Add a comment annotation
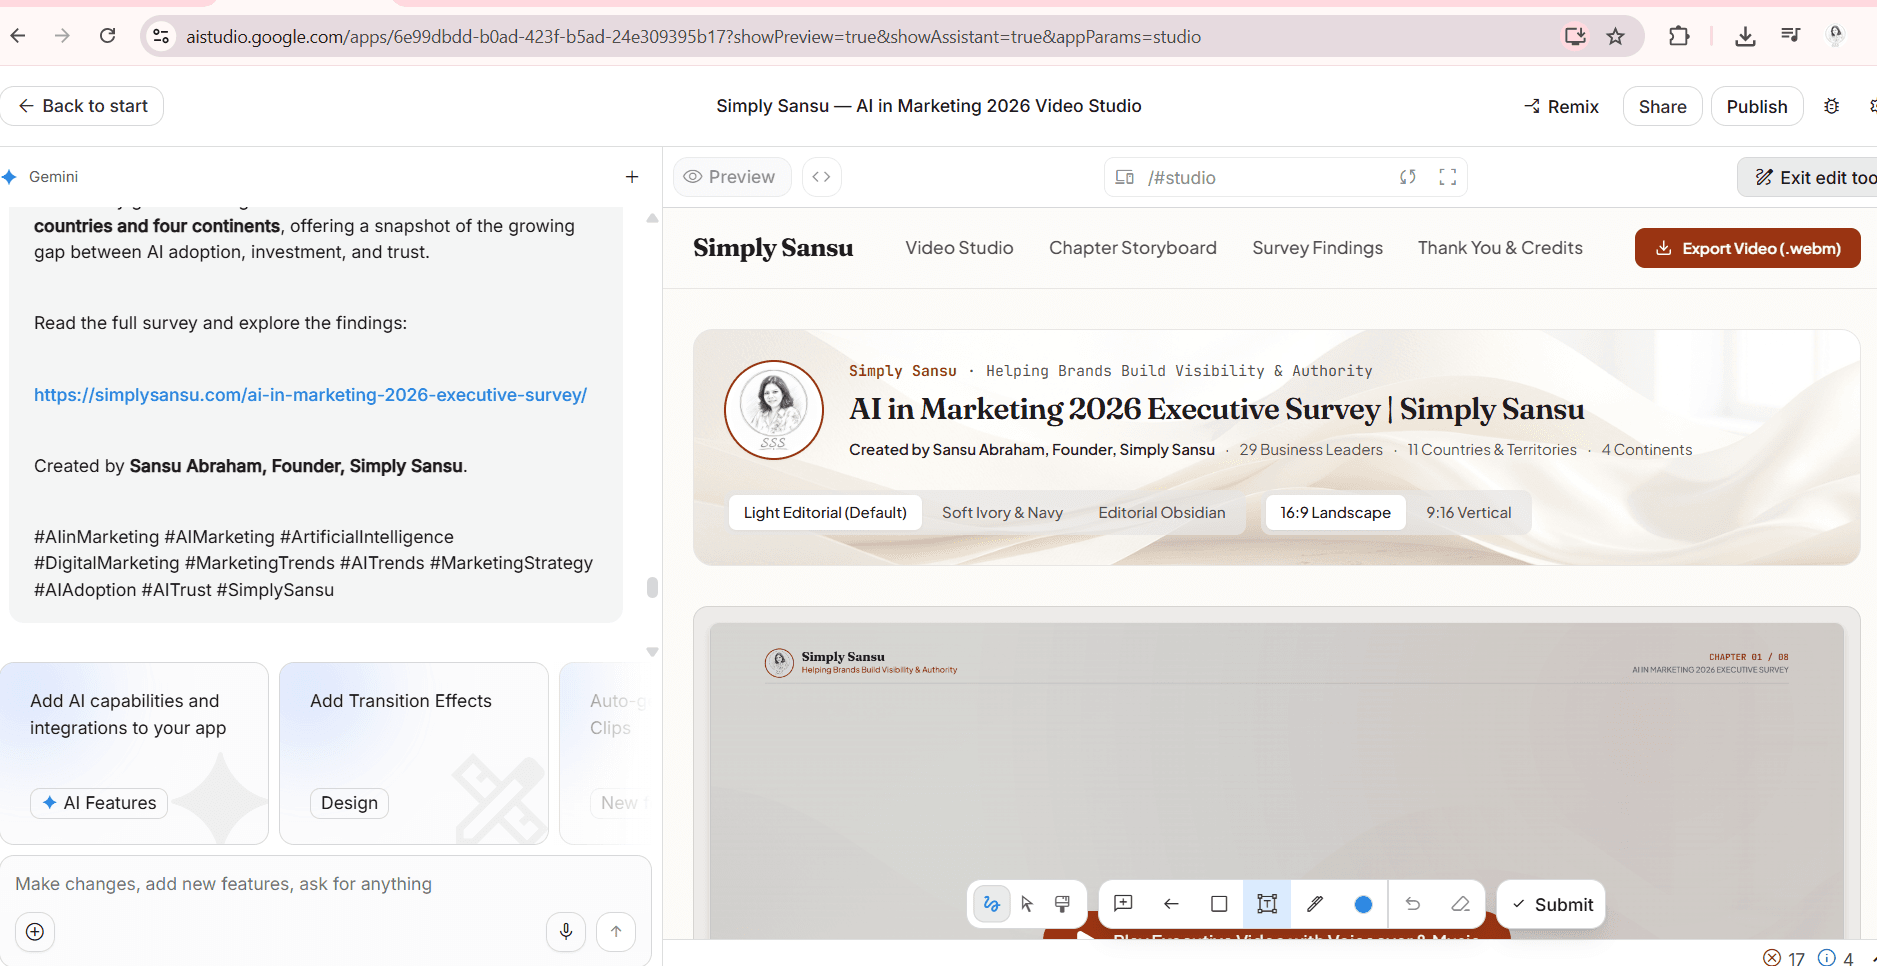1877x966 pixels. pyautogui.click(x=1123, y=904)
